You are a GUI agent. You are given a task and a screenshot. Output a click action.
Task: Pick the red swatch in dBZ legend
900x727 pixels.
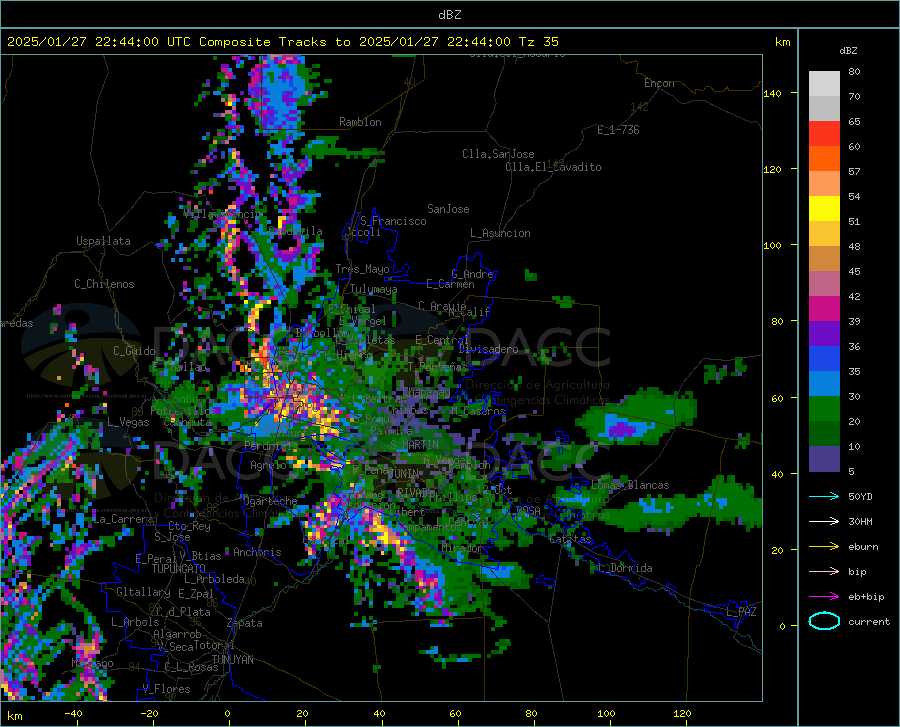(824, 134)
